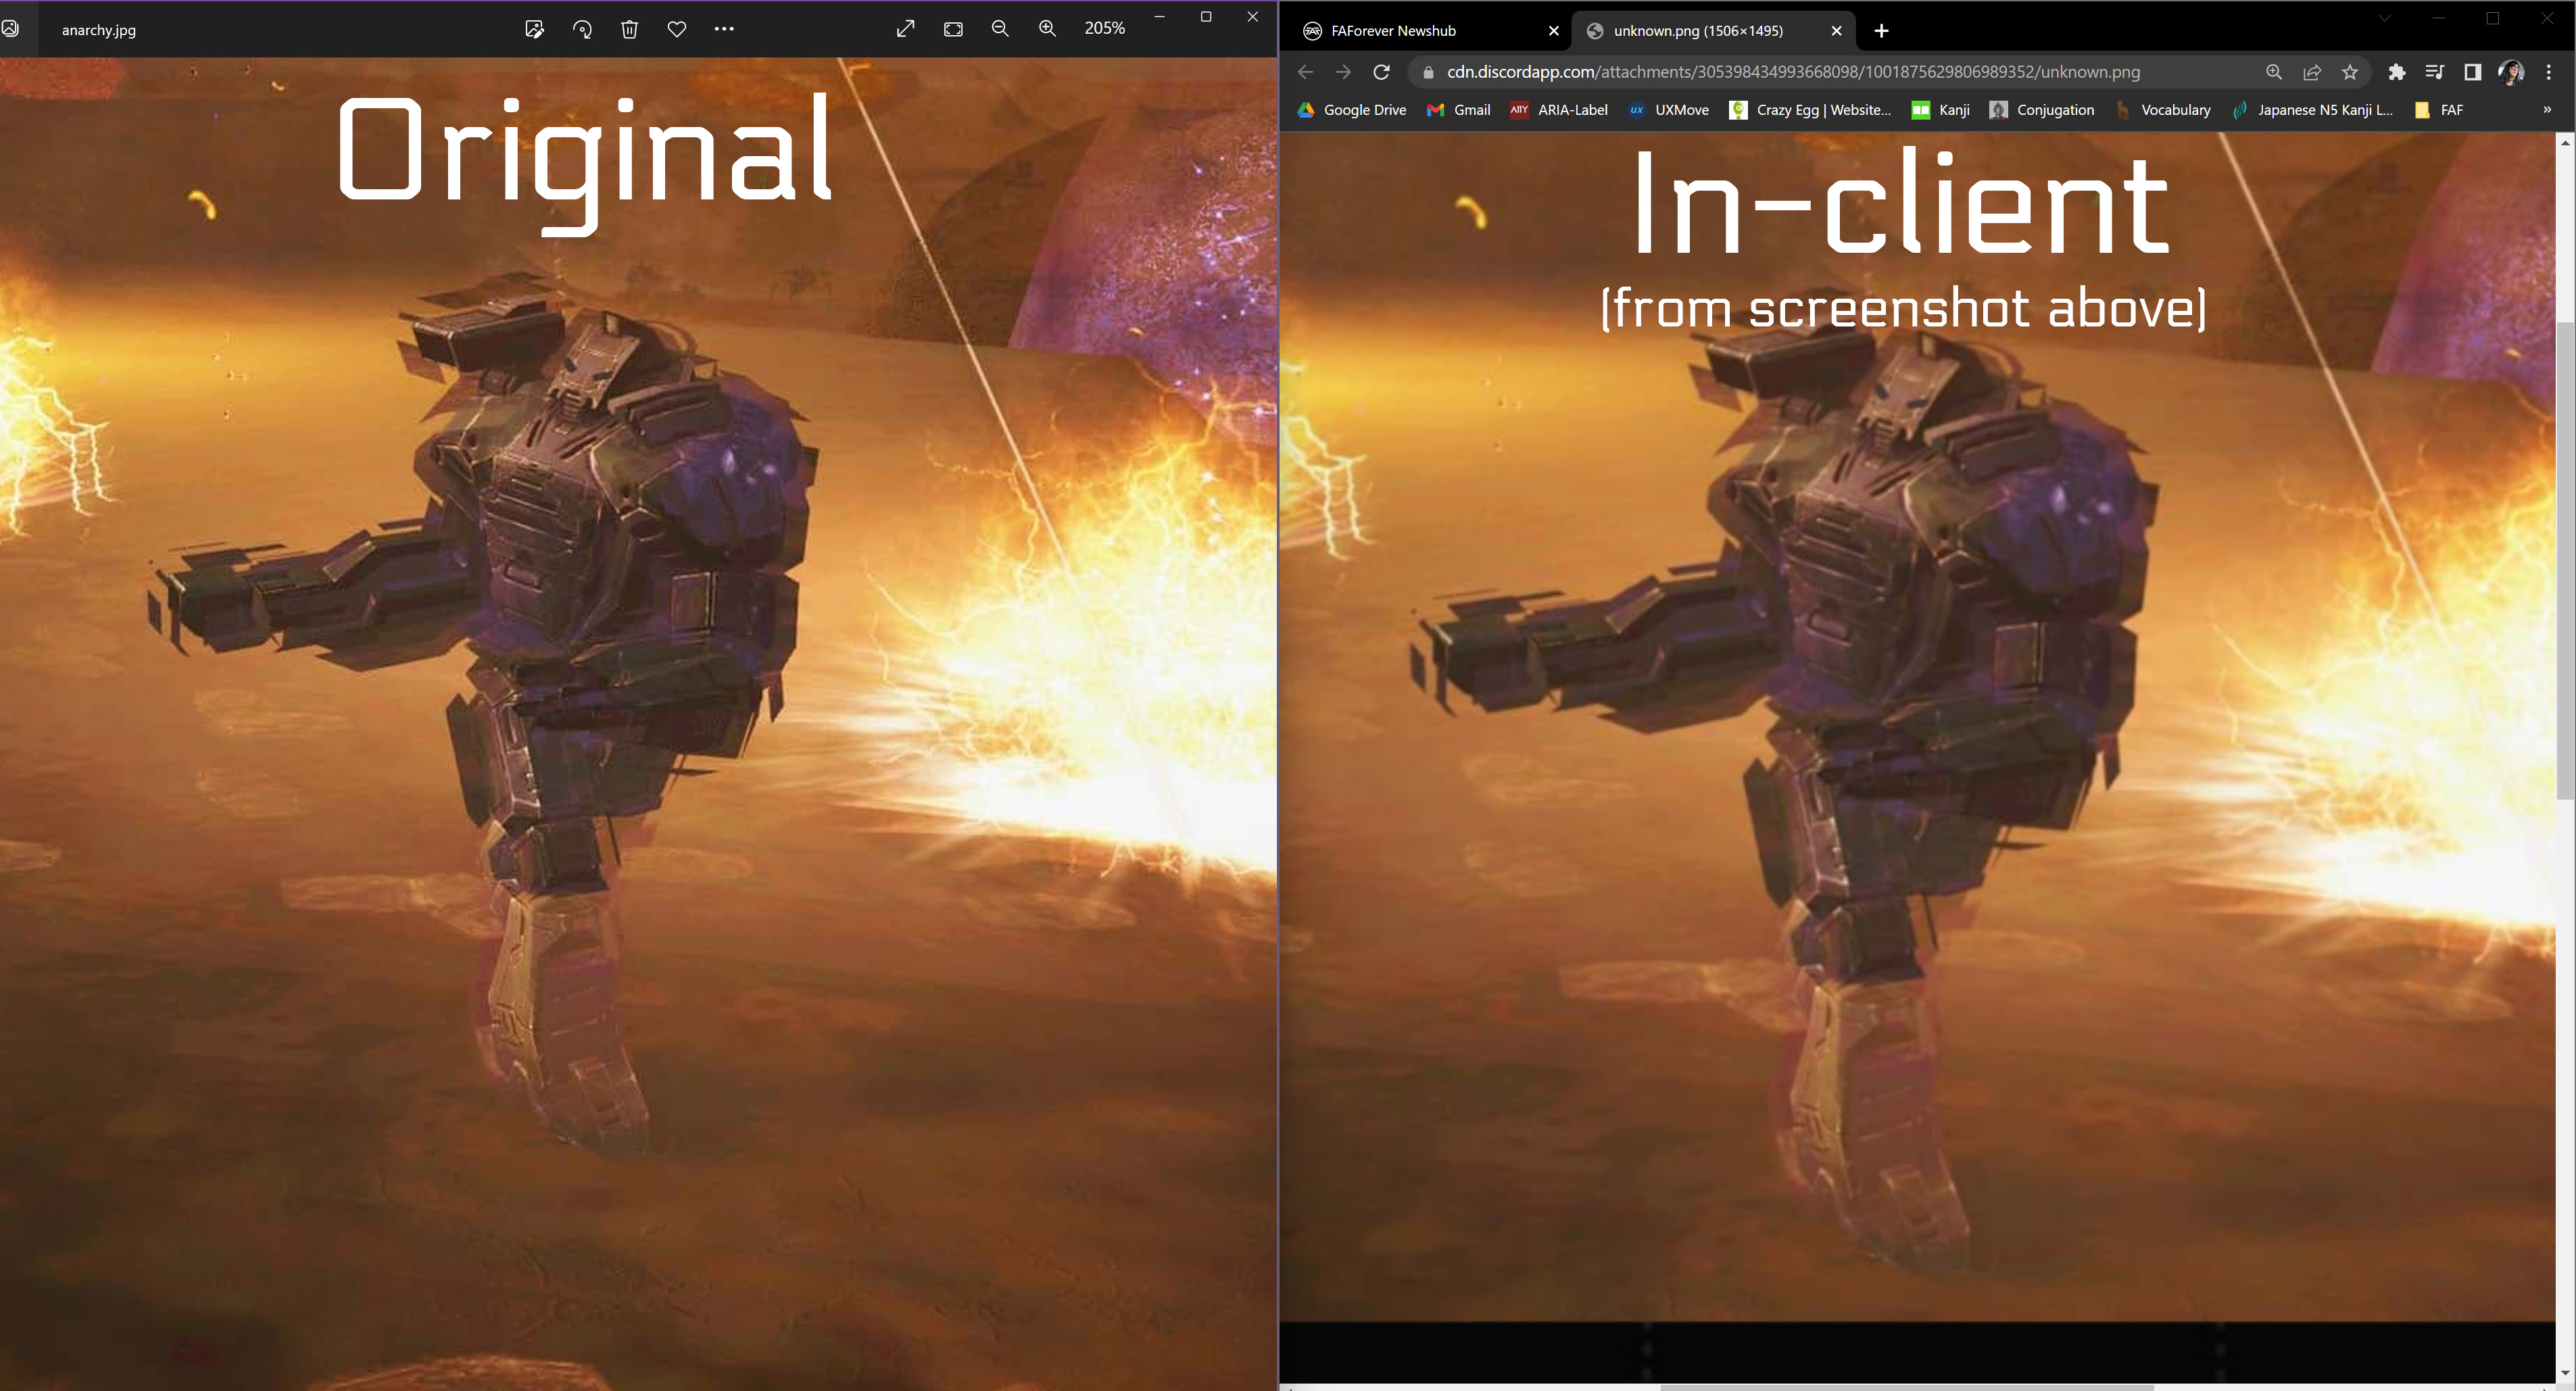Bookmark this page with star icon

2350,72
